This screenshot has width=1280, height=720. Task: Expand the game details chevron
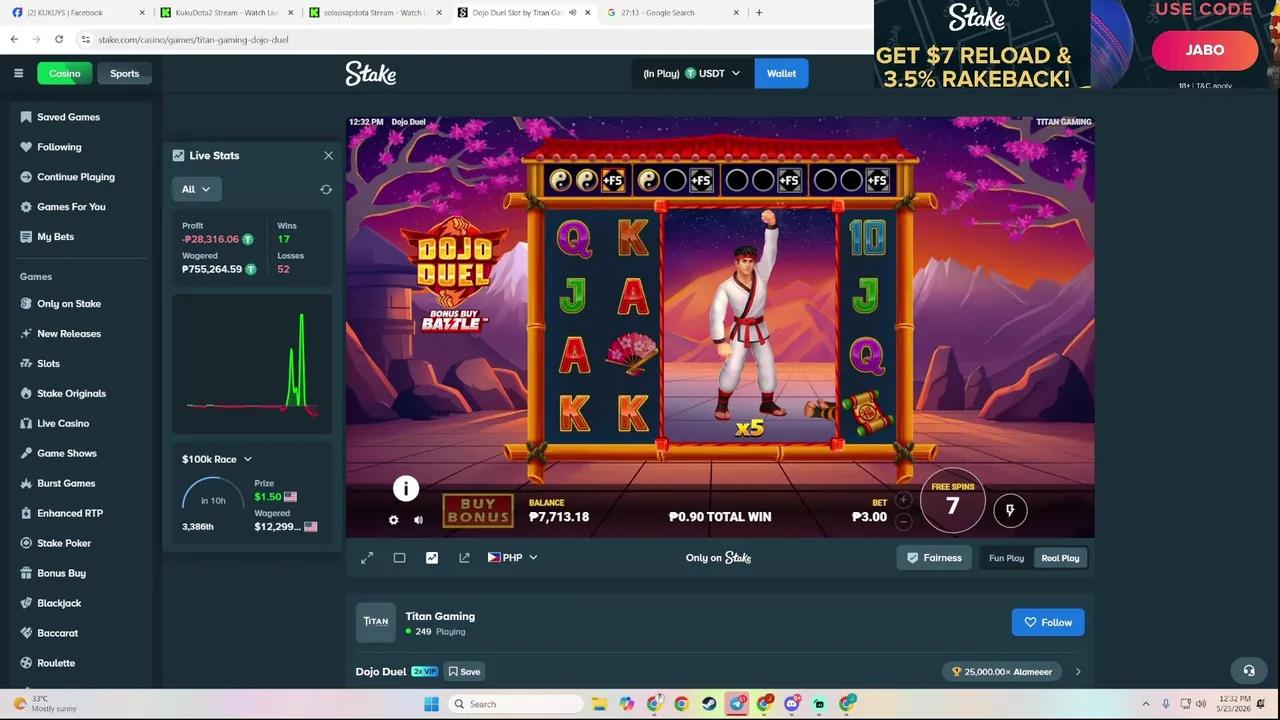click(1077, 672)
